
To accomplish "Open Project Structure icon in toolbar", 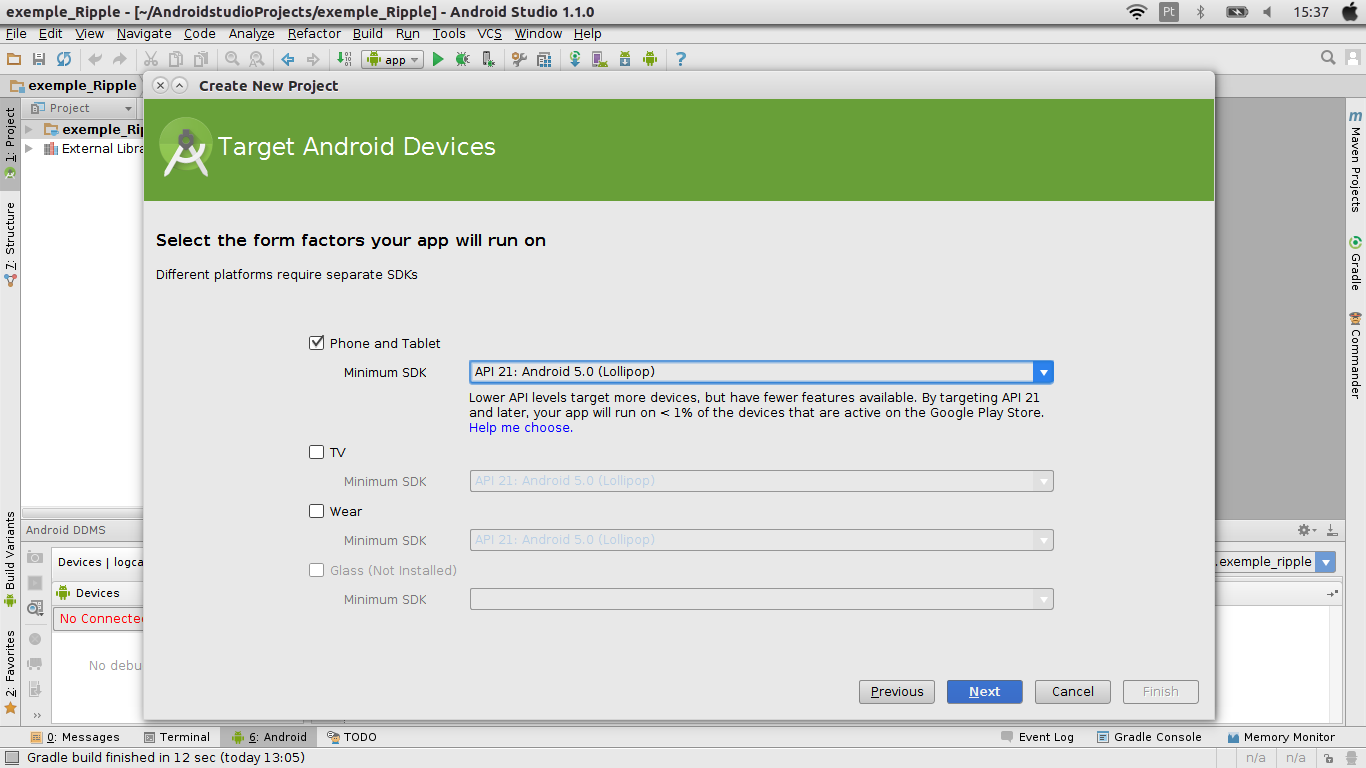I will coord(544,59).
